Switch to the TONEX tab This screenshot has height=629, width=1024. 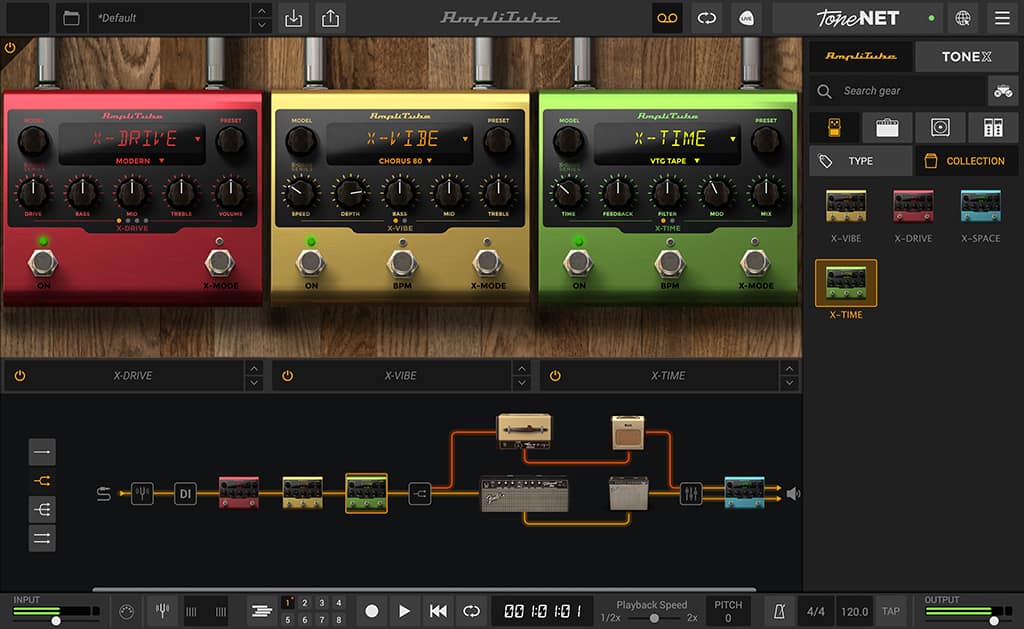[x=966, y=57]
